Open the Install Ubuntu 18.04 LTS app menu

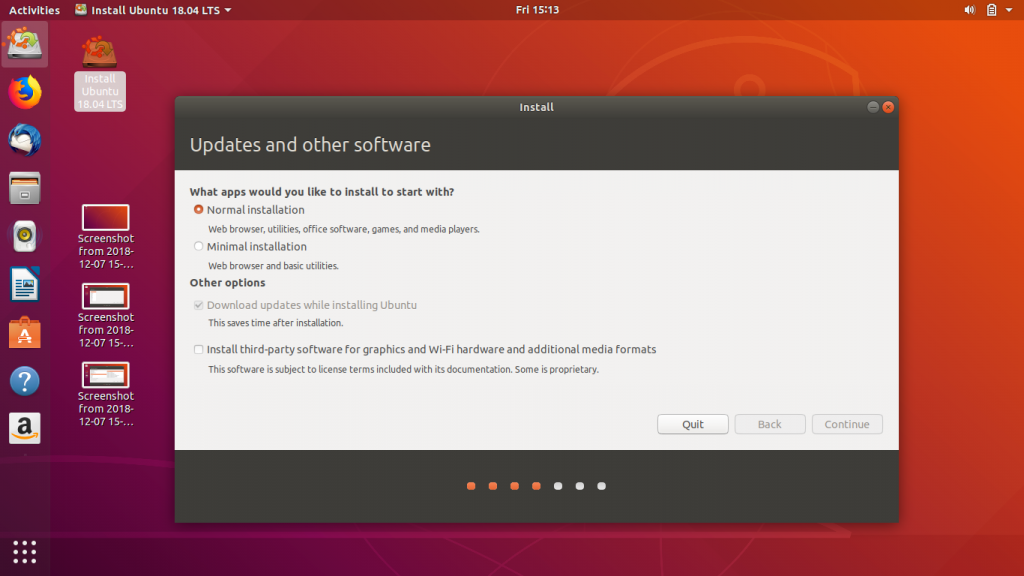153,10
